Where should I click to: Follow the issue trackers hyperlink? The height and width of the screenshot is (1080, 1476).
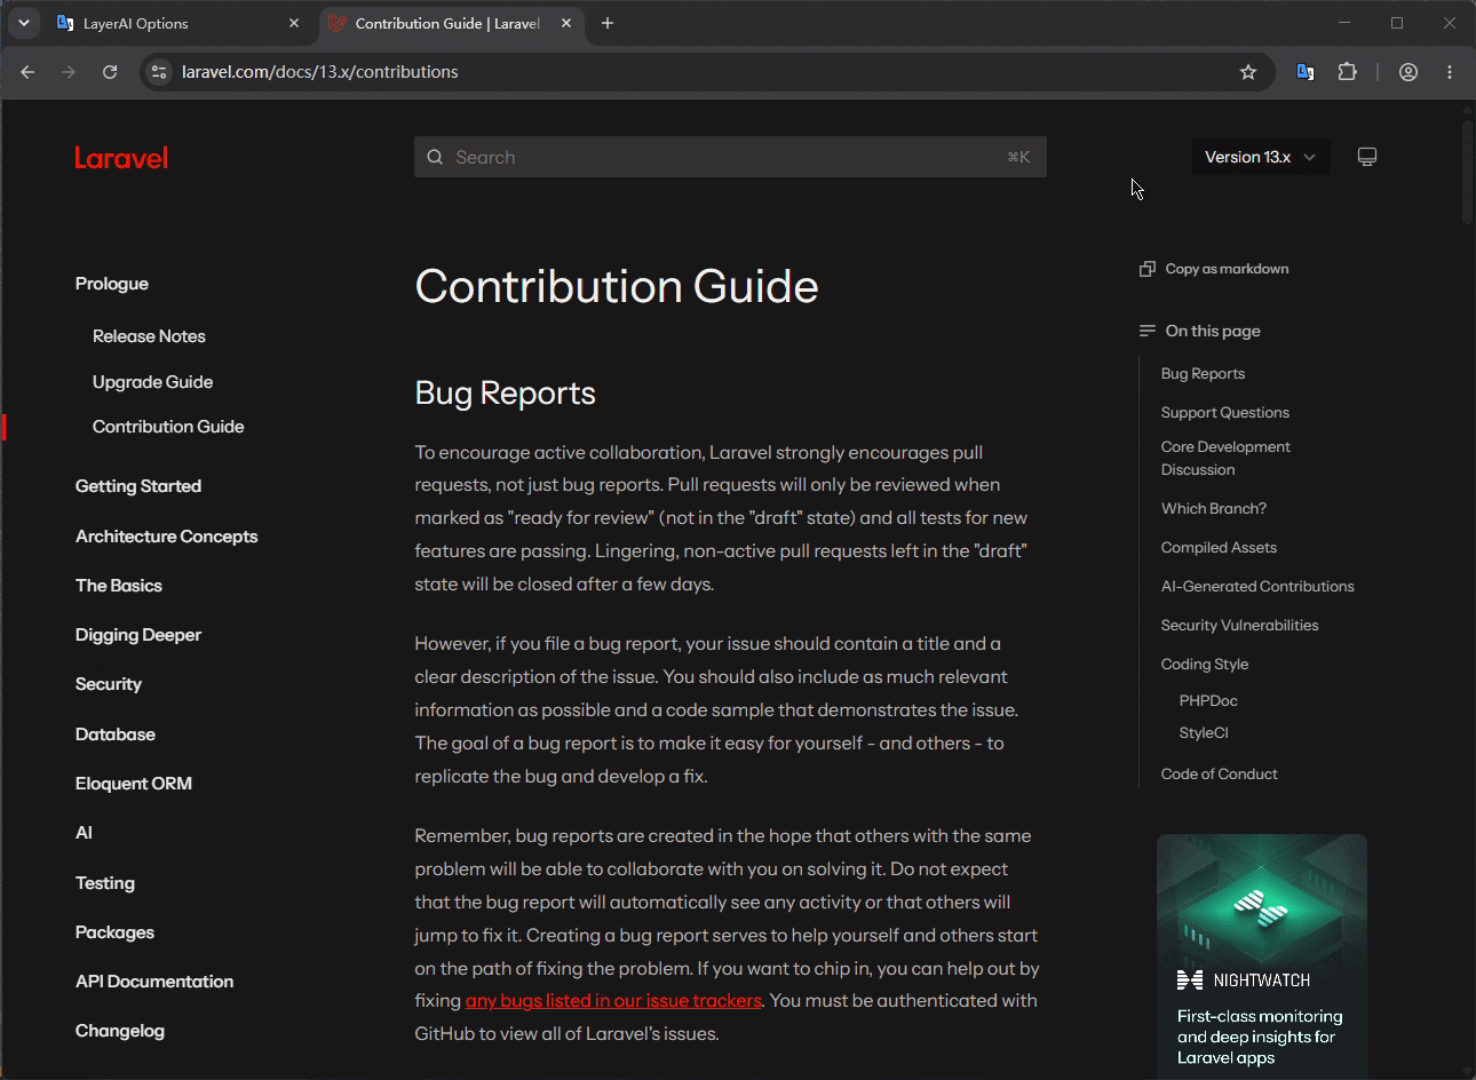click(613, 1001)
